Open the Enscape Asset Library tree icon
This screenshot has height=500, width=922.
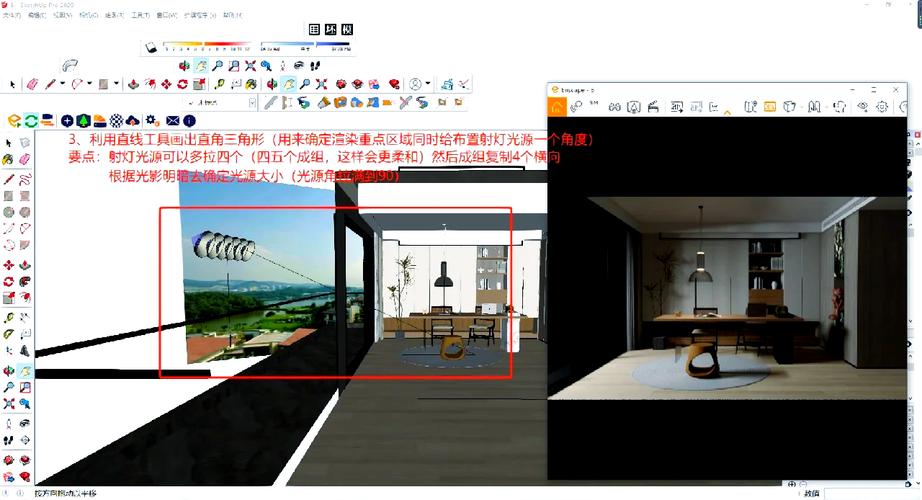83,121
